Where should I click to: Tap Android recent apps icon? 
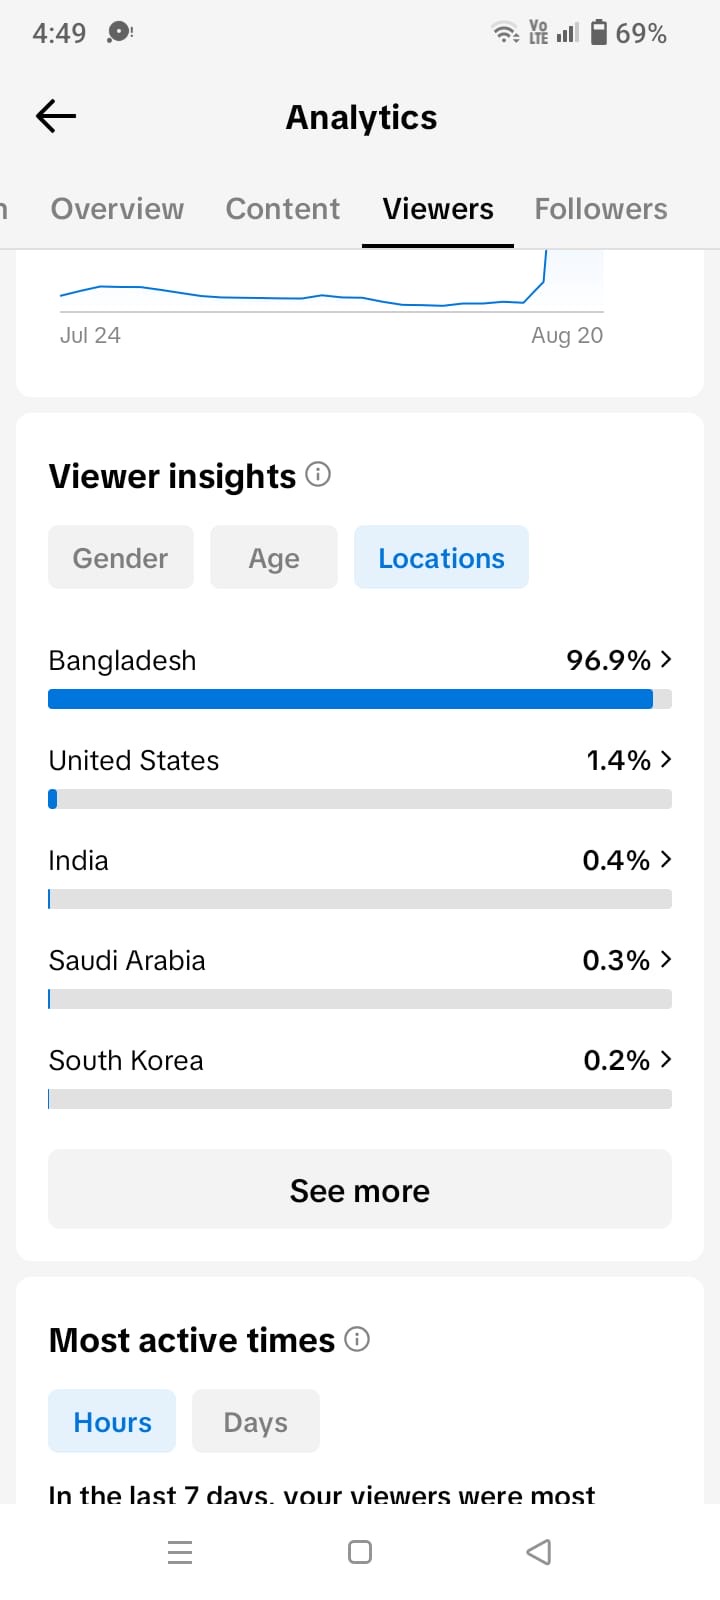pyautogui.click(x=180, y=1552)
